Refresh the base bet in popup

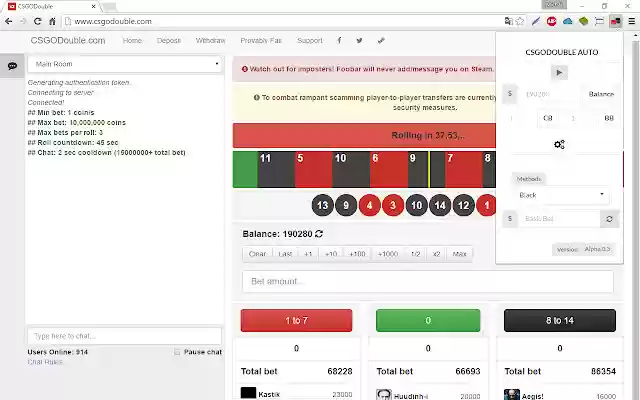[609, 219]
